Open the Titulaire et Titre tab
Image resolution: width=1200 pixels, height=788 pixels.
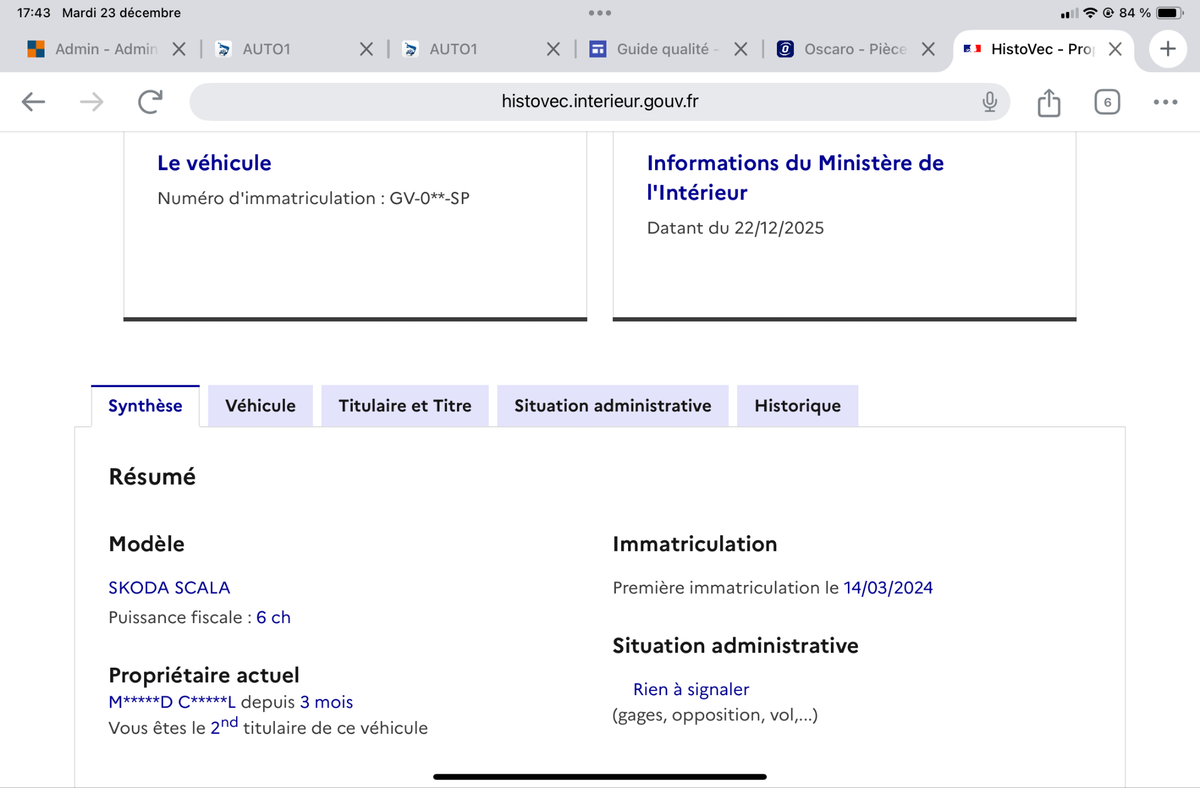point(405,406)
